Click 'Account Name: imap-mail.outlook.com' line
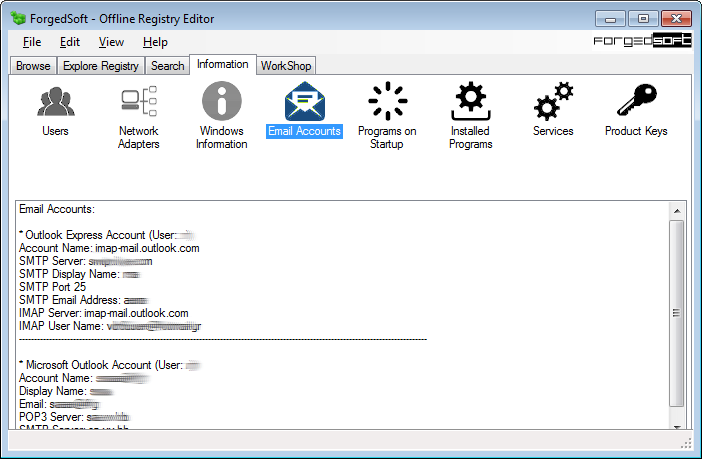This screenshot has width=702, height=459. pyautogui.click(x=109, y=248)
